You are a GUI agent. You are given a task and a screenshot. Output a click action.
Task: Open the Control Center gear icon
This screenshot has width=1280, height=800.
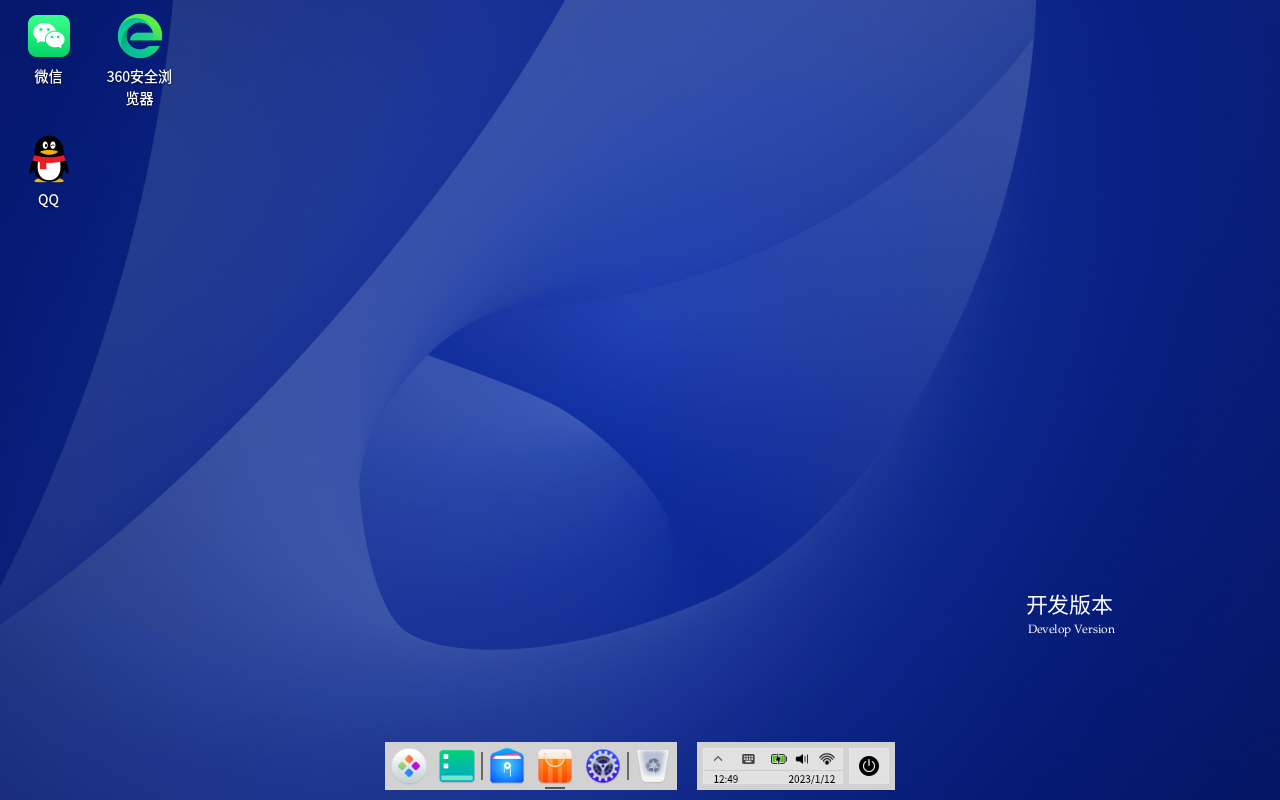[x=602, y=766]
